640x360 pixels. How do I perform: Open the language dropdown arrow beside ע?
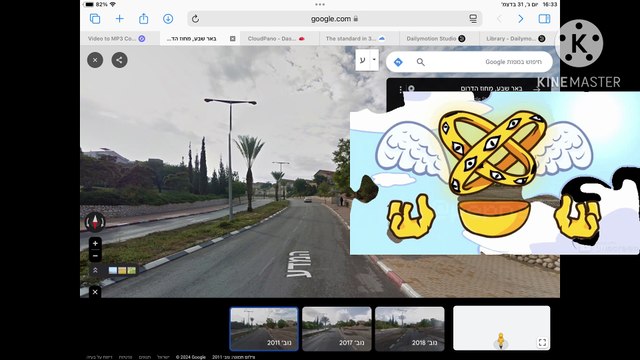374,60
